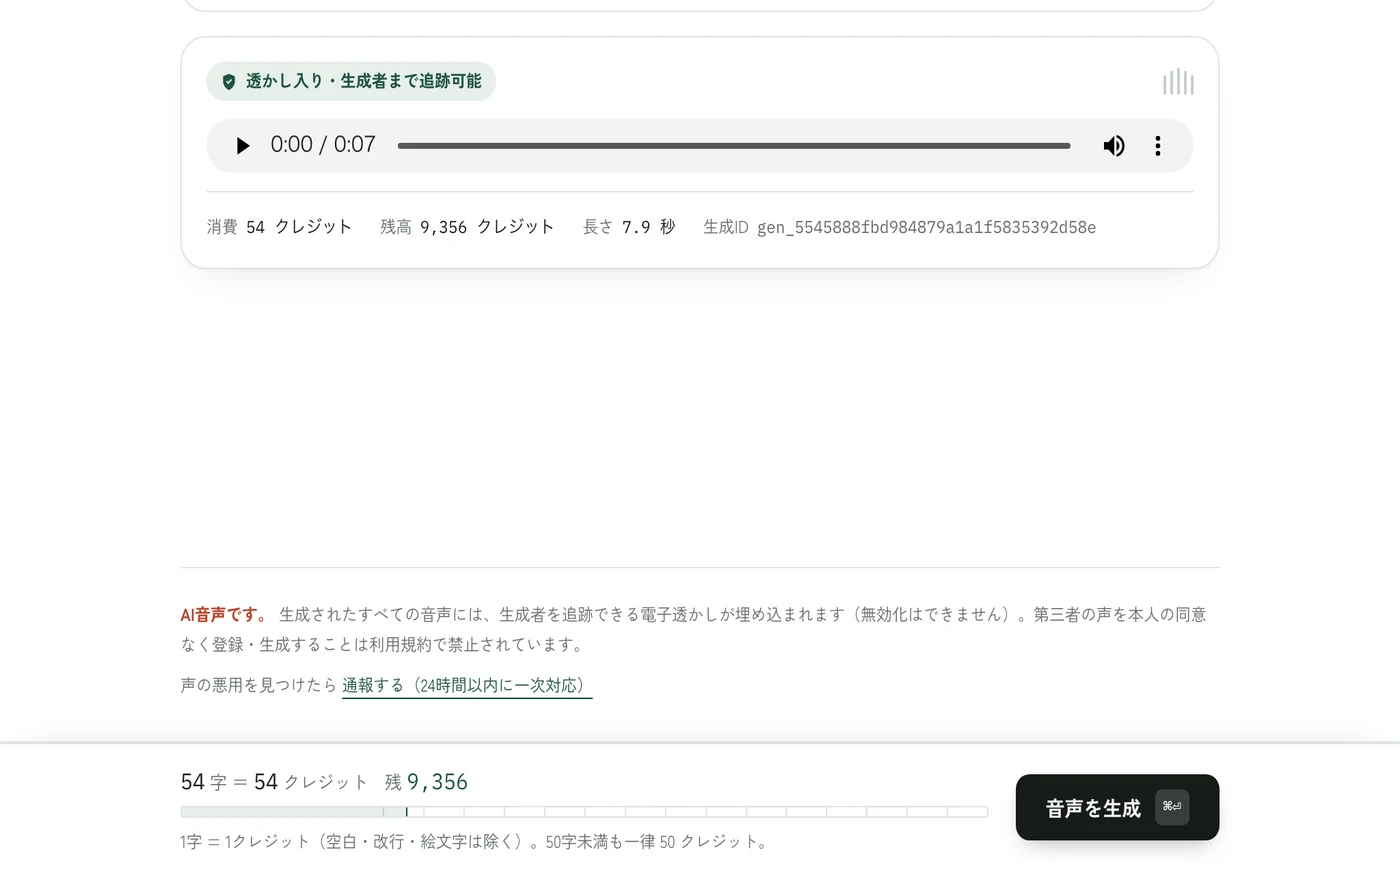Click the red AI音声です。 warning text

(225, 615)
